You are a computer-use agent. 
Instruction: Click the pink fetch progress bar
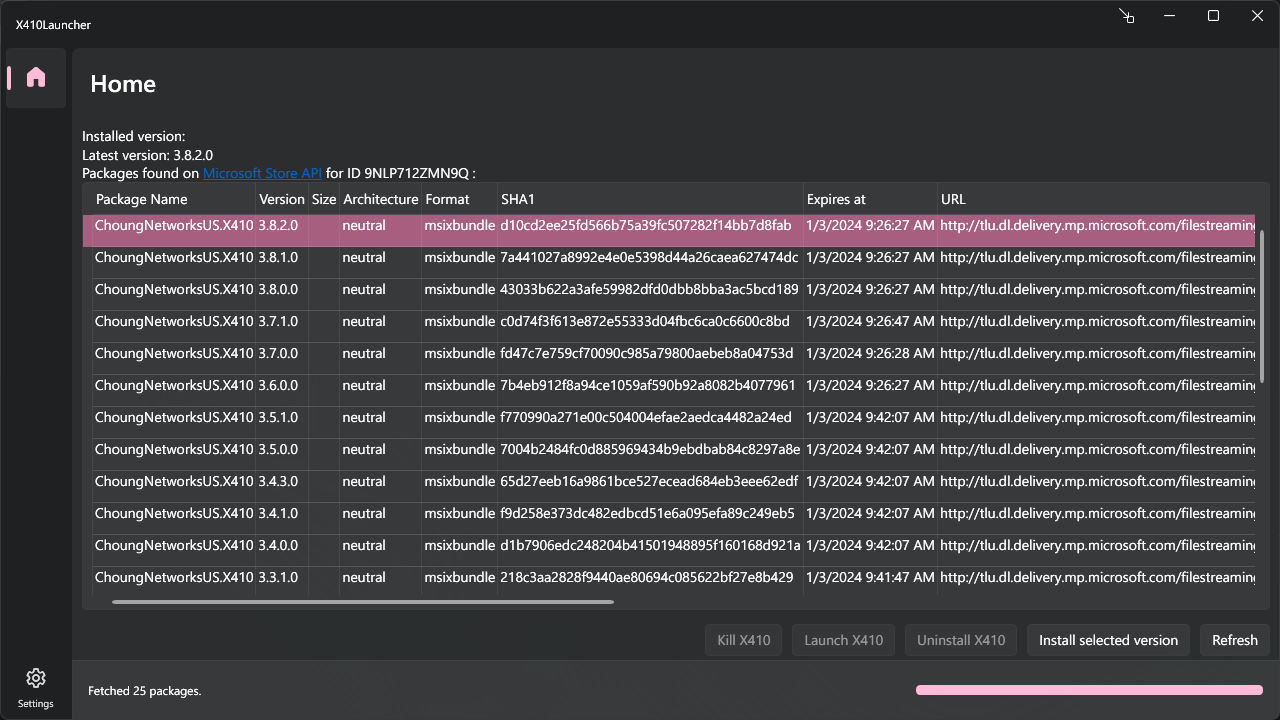[1089, 690]
